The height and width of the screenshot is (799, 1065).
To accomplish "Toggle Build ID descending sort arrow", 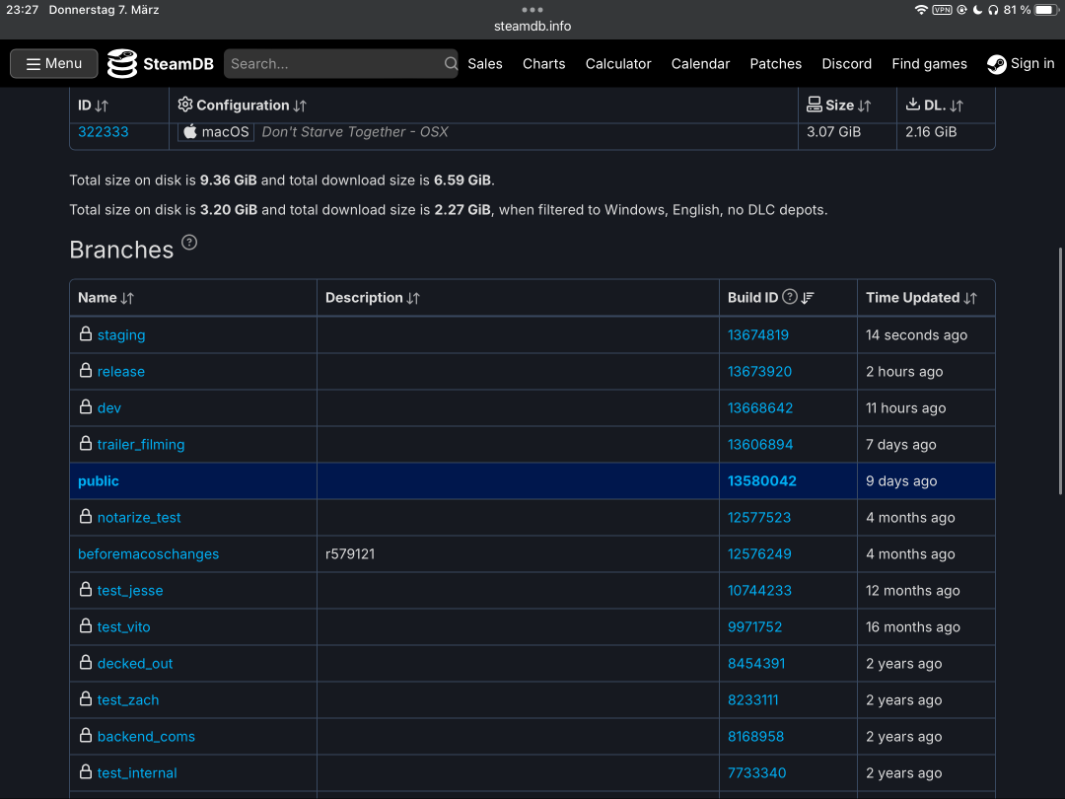I will pyautogui.click(x=808, y=298).
